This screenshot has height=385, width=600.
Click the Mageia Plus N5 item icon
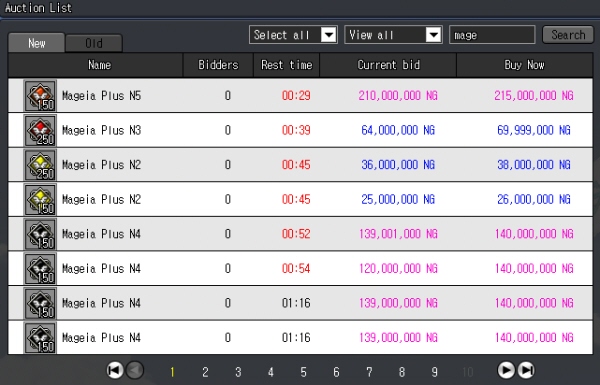40,95
